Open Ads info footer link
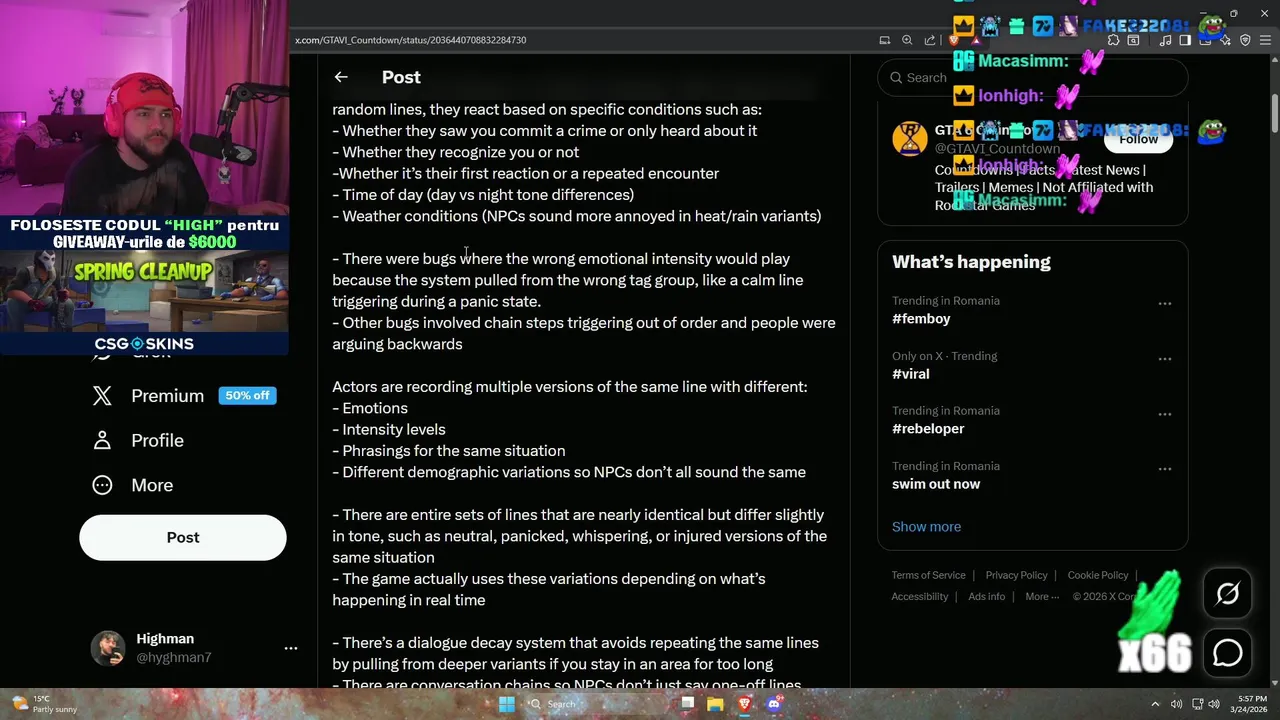1280x720 pixels. 987,597
